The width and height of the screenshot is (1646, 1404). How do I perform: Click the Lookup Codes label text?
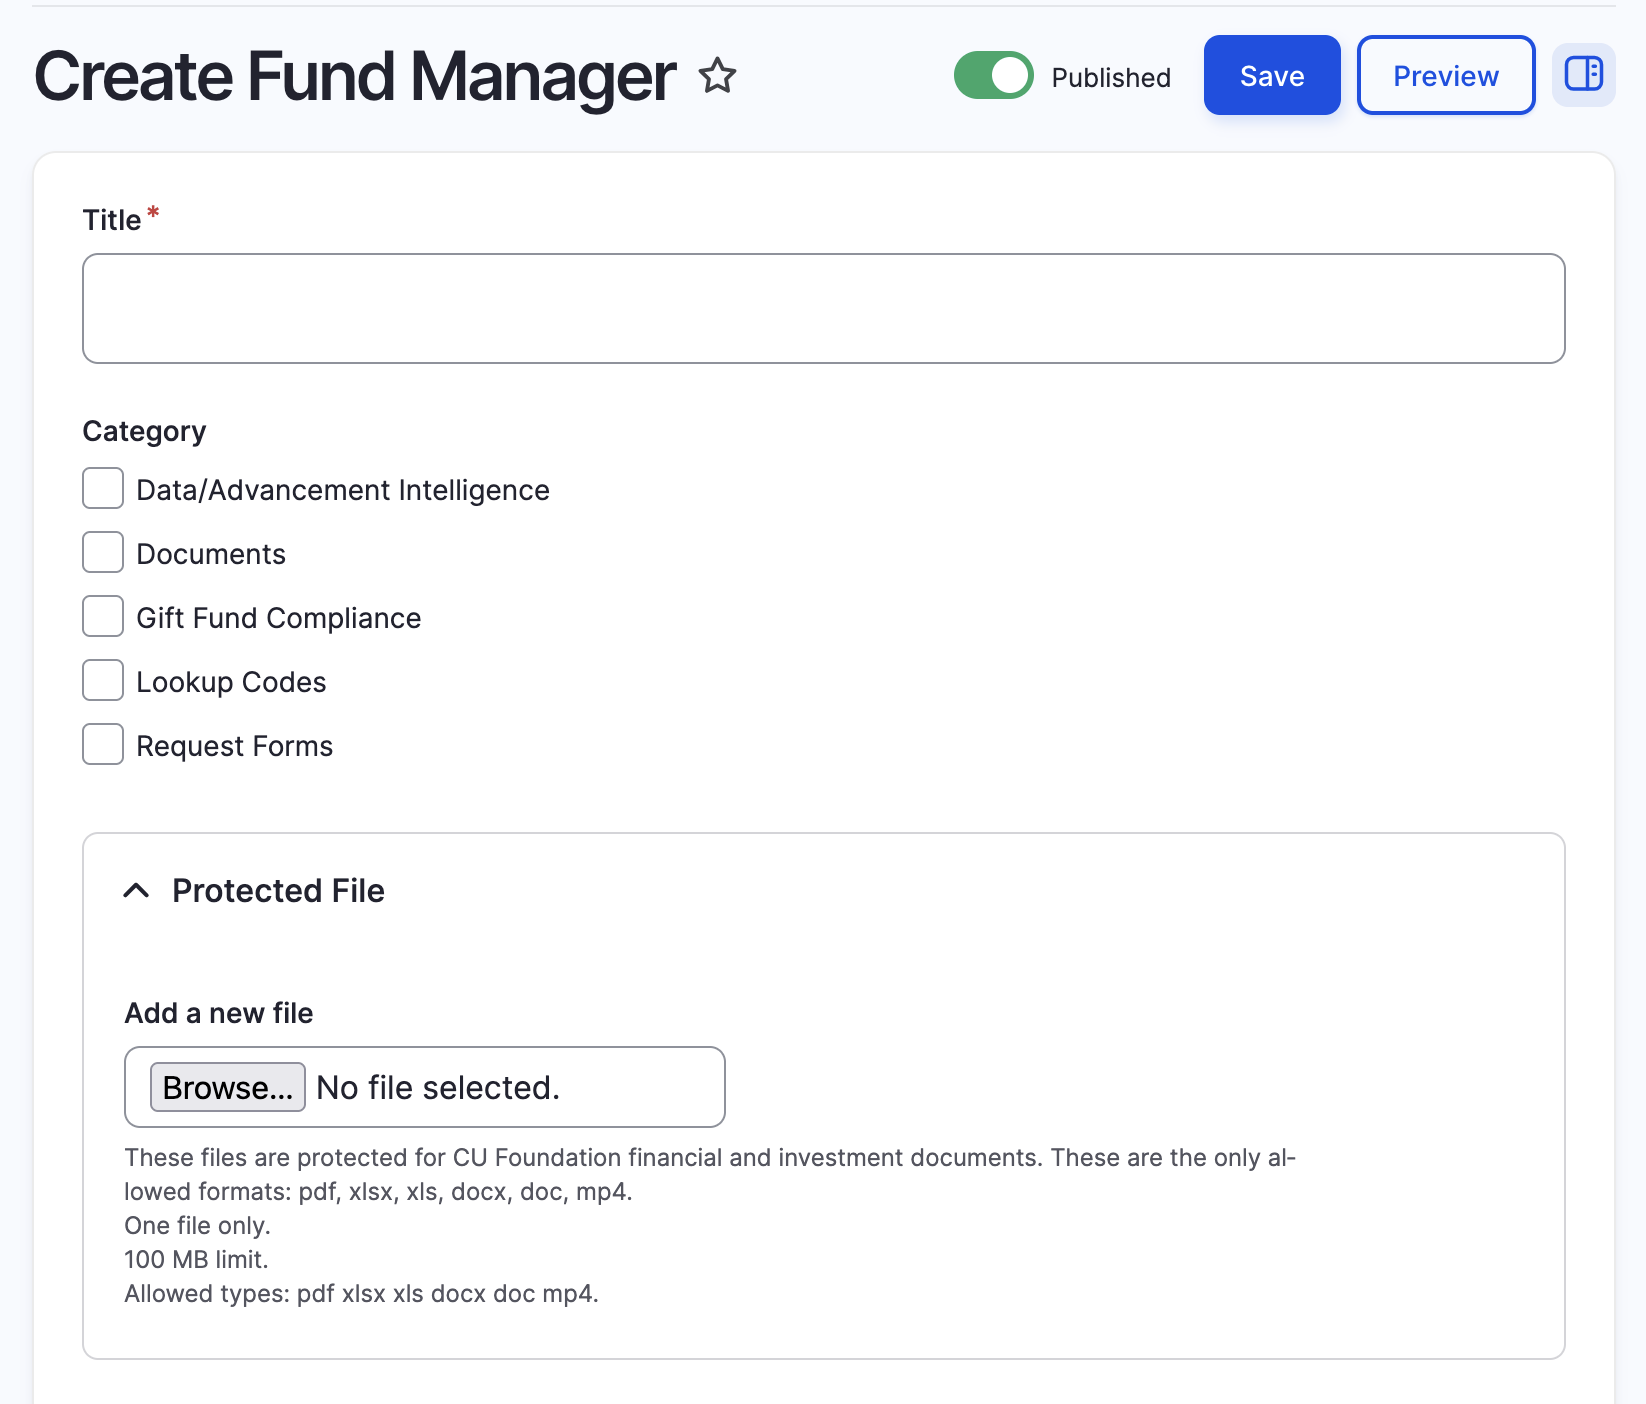click(231, 682)
